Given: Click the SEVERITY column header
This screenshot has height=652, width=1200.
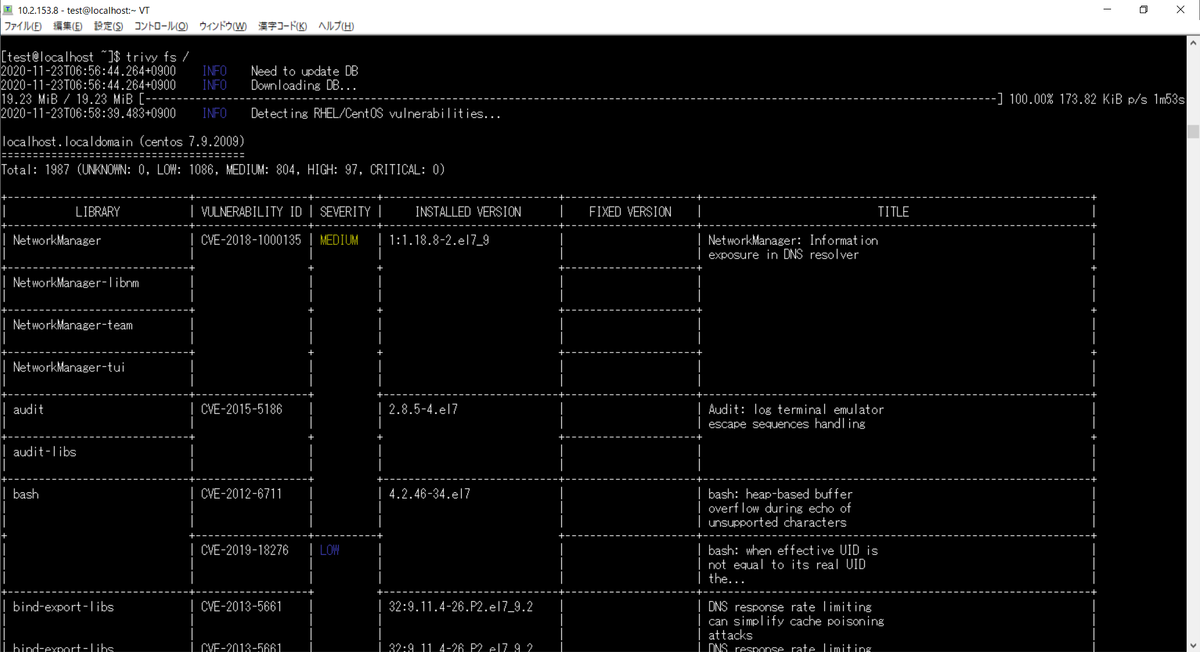Looking at the screenshot, I should pos(345,212).
